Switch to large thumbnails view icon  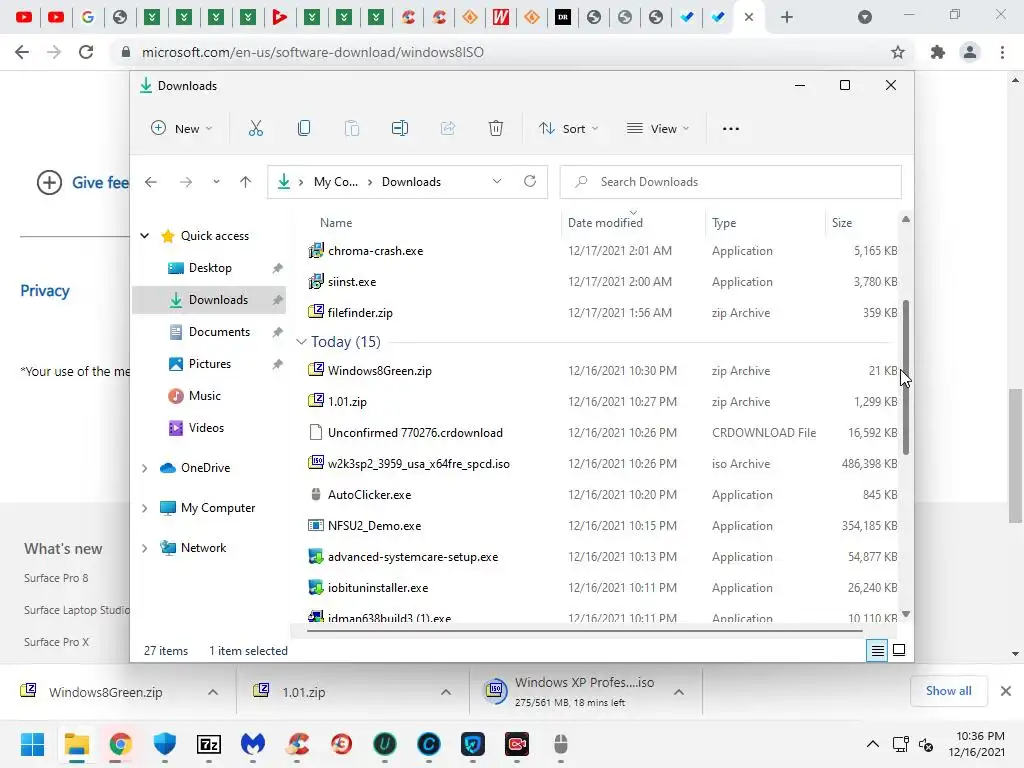(x=899, y=650)
